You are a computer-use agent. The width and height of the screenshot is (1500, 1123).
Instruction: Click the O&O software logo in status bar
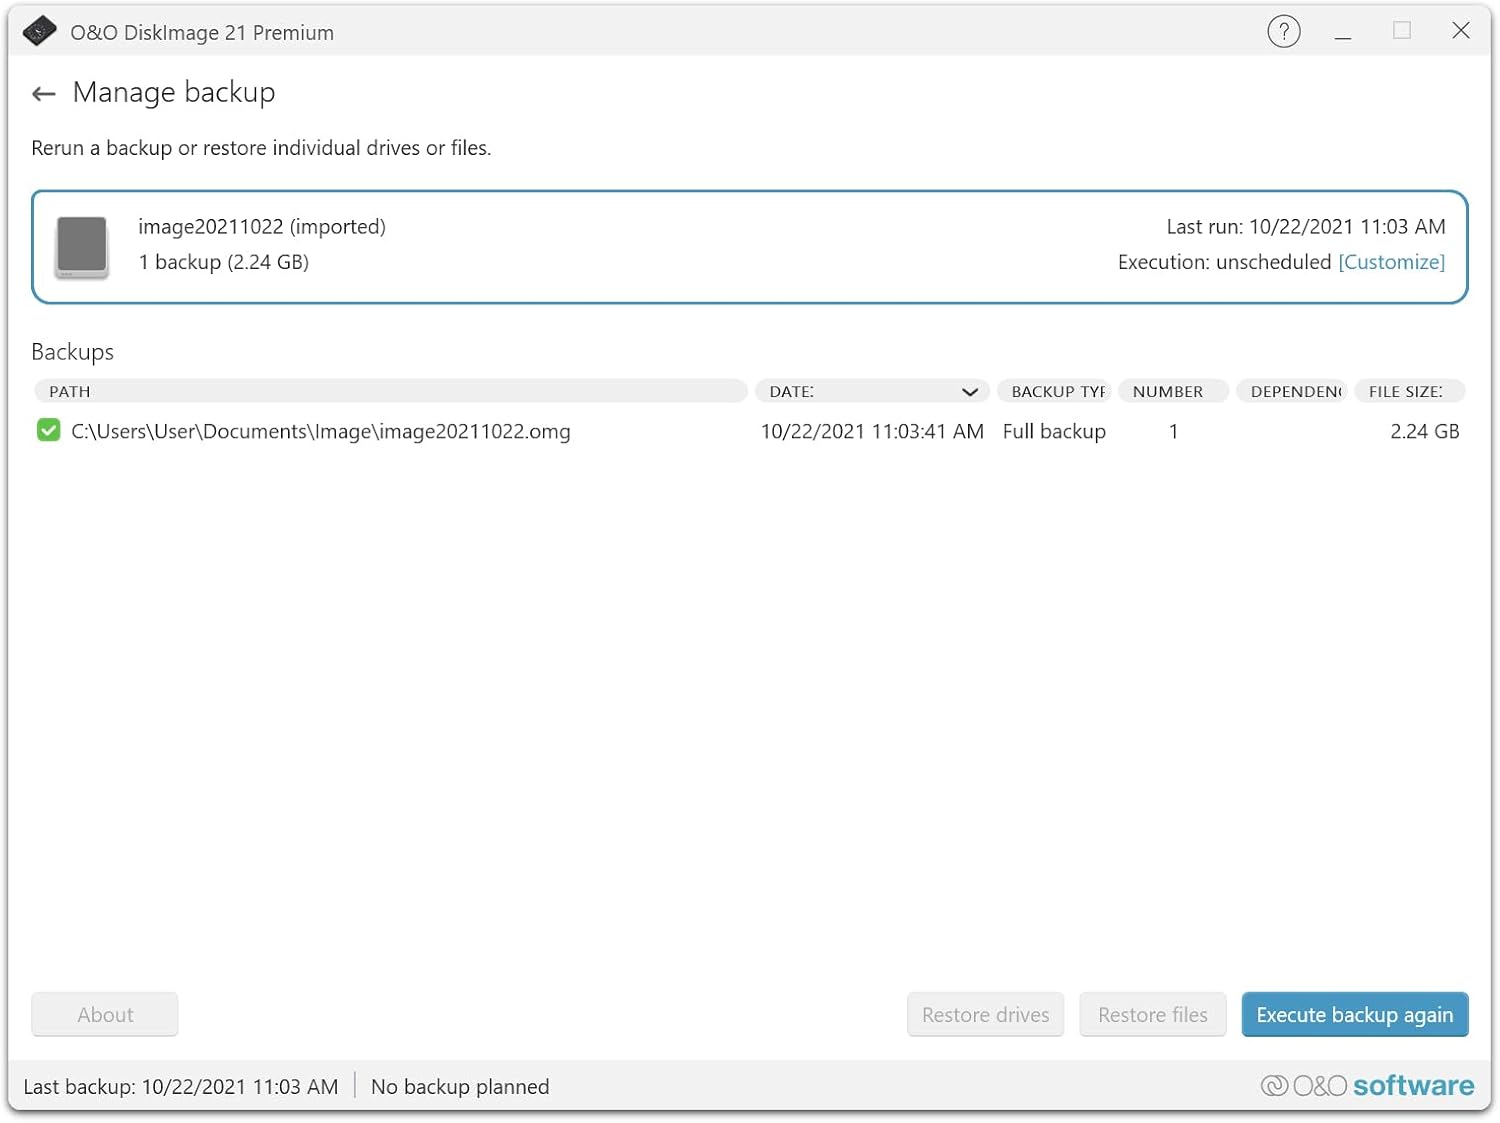click(x=1366, y=1085)
